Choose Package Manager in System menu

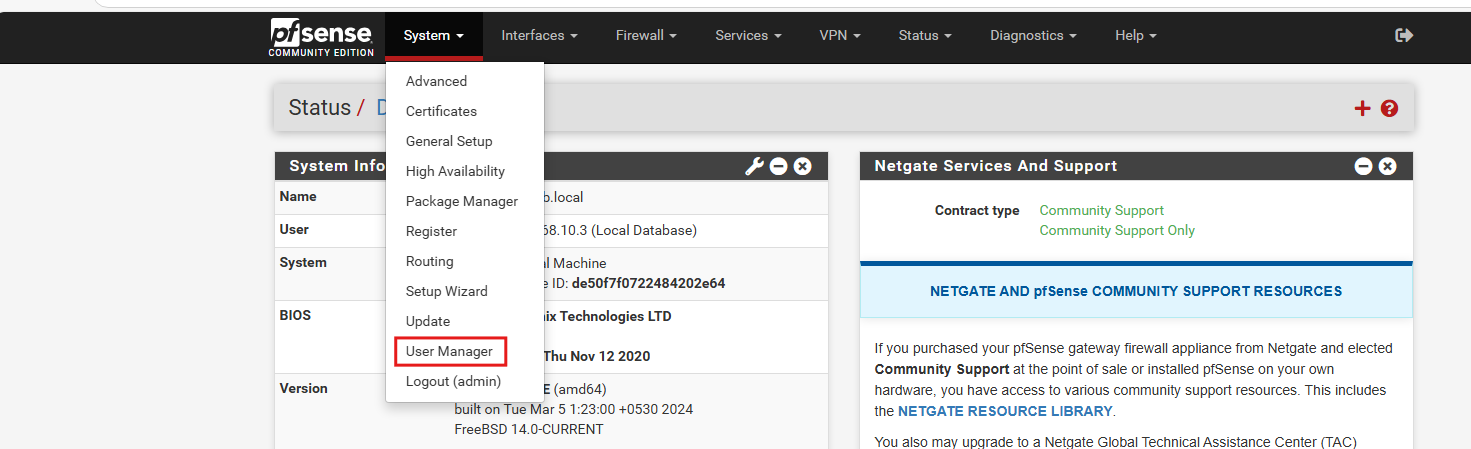(462, 201)
